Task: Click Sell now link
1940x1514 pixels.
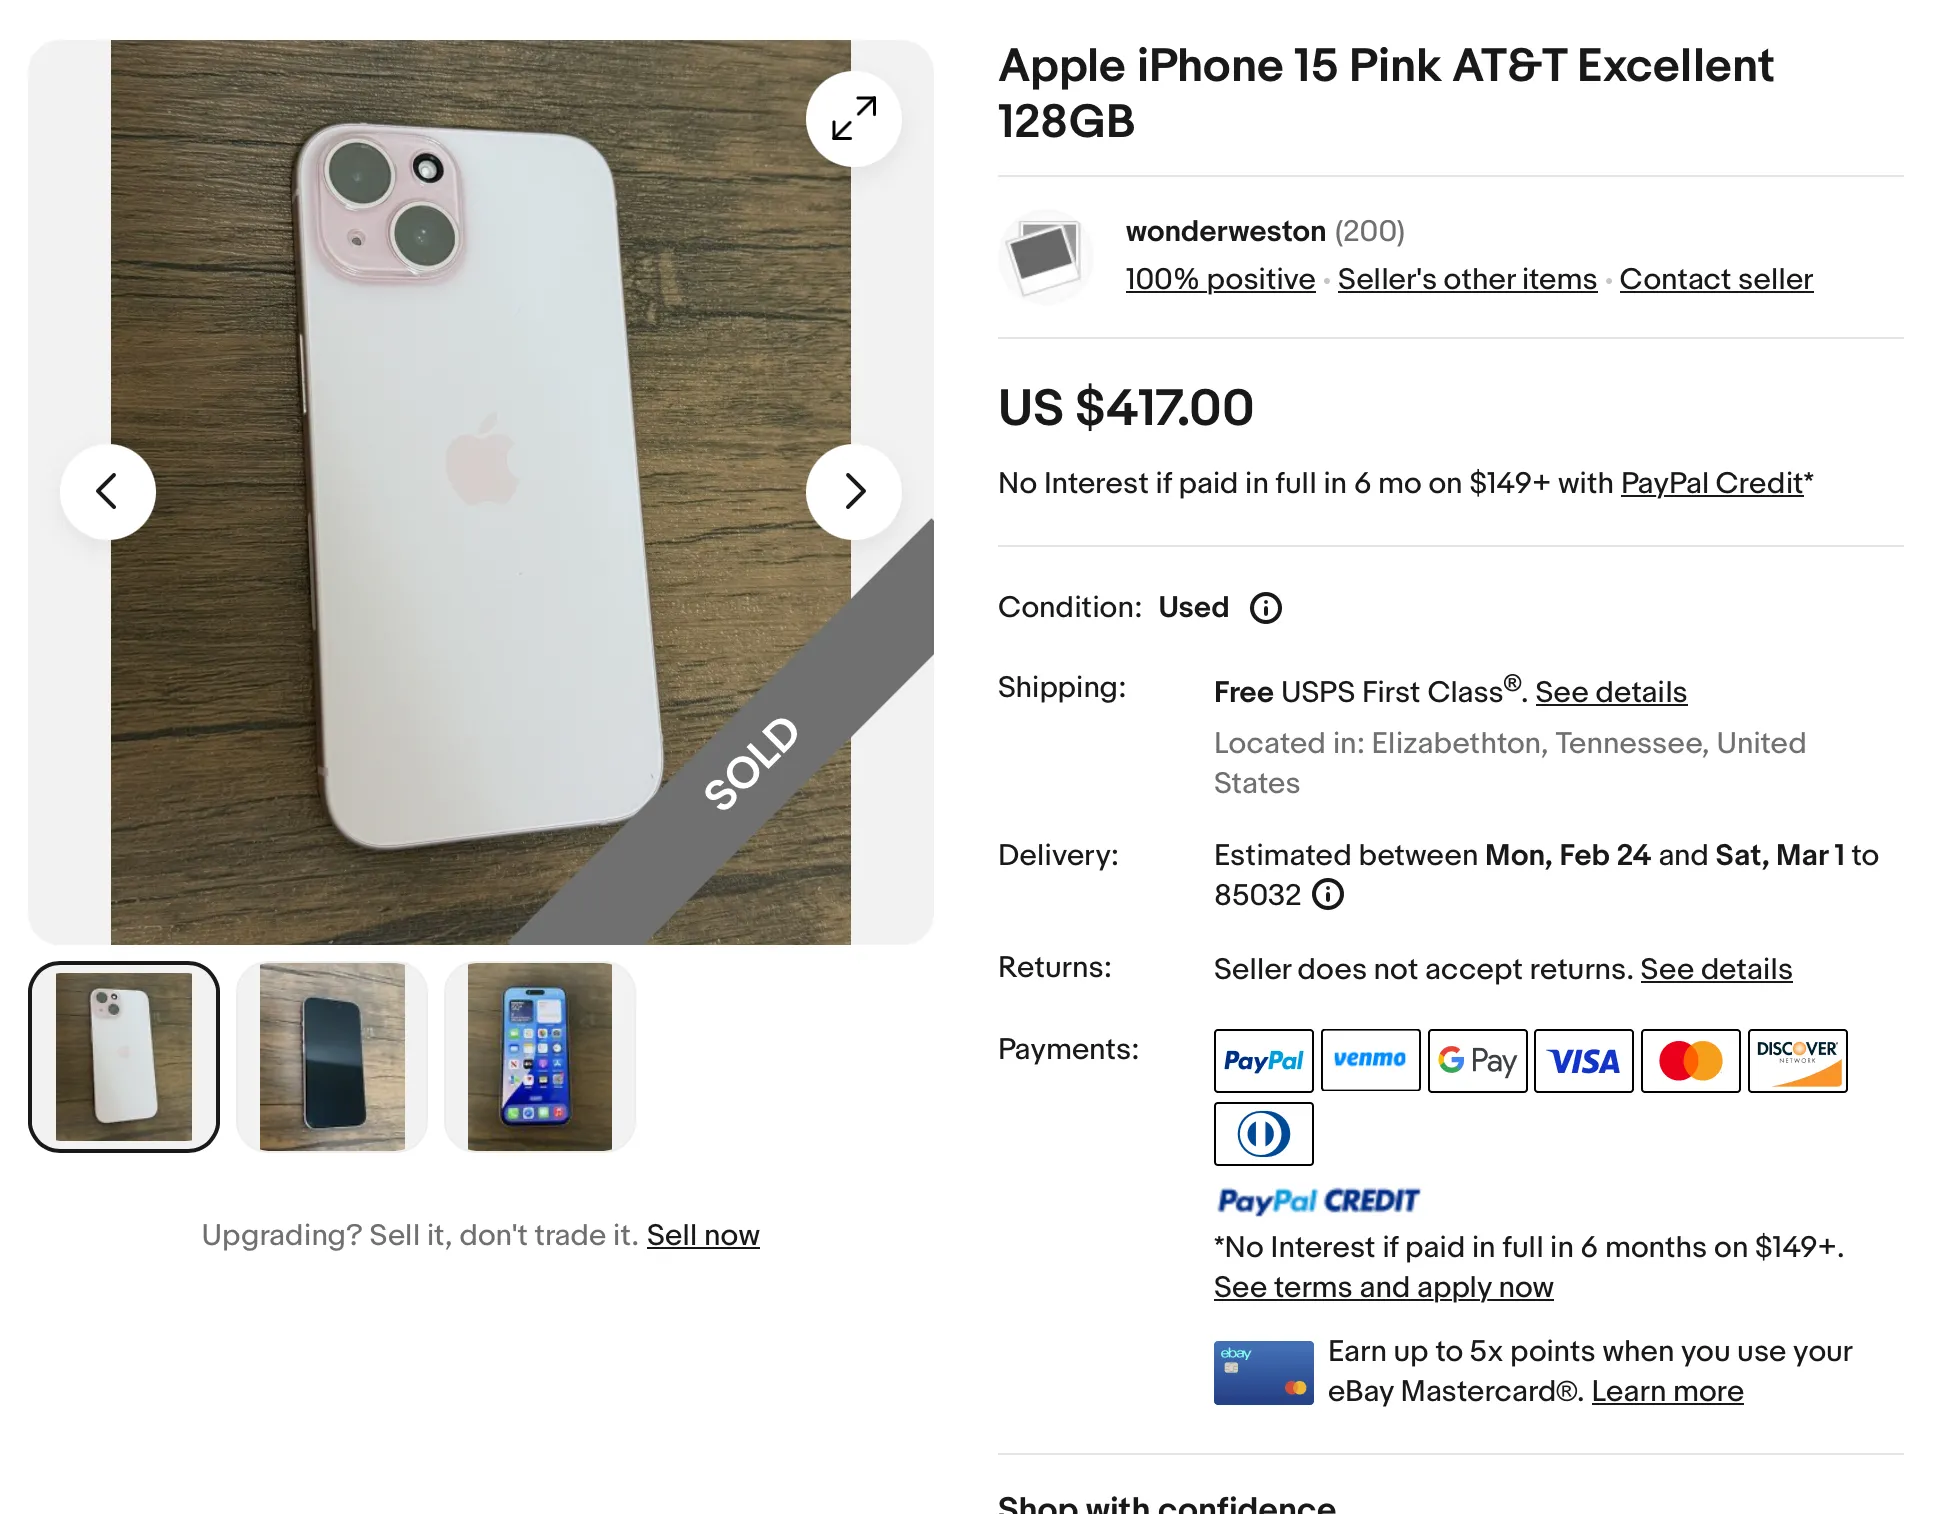Action: click(x=703, y=1235)
